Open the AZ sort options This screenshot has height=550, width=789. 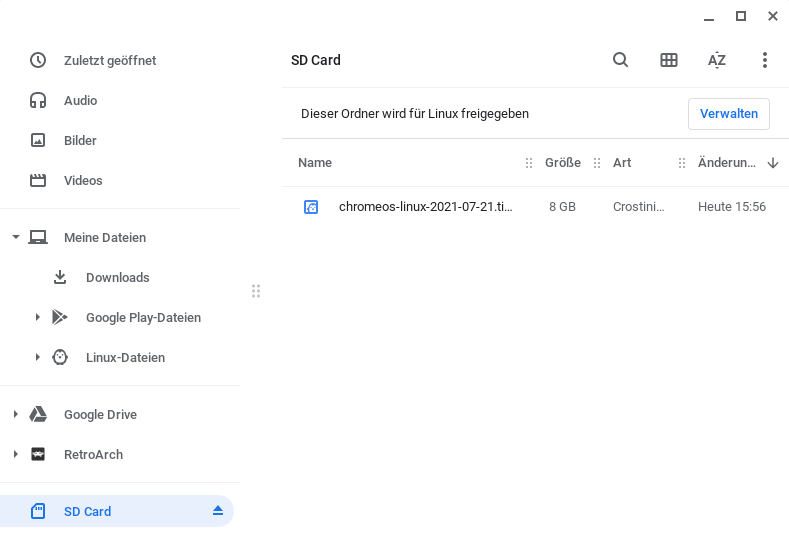717,60
